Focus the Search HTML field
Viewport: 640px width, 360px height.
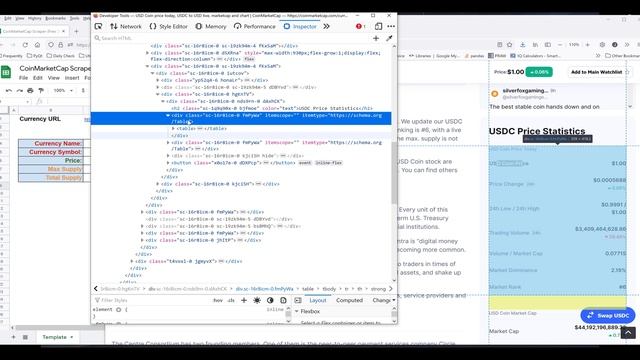coord(233,38)
